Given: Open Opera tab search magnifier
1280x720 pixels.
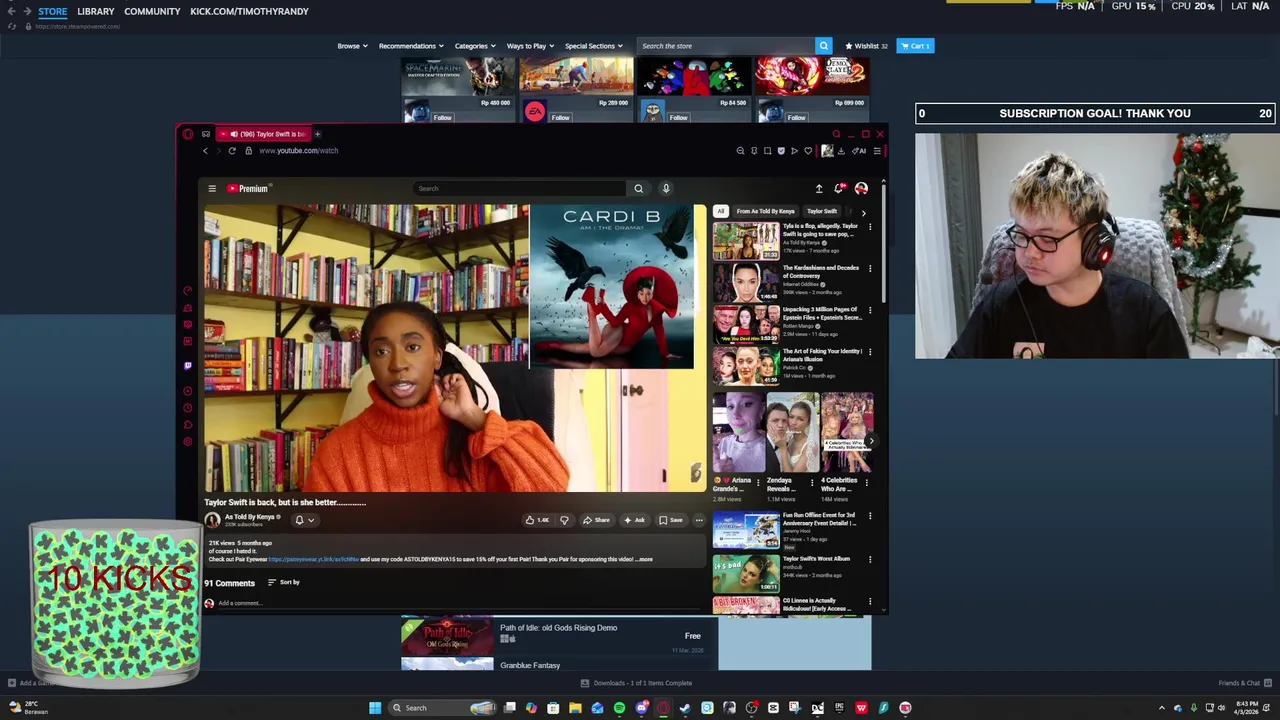Looking at the screenshot, I should [x=837, y=134].
